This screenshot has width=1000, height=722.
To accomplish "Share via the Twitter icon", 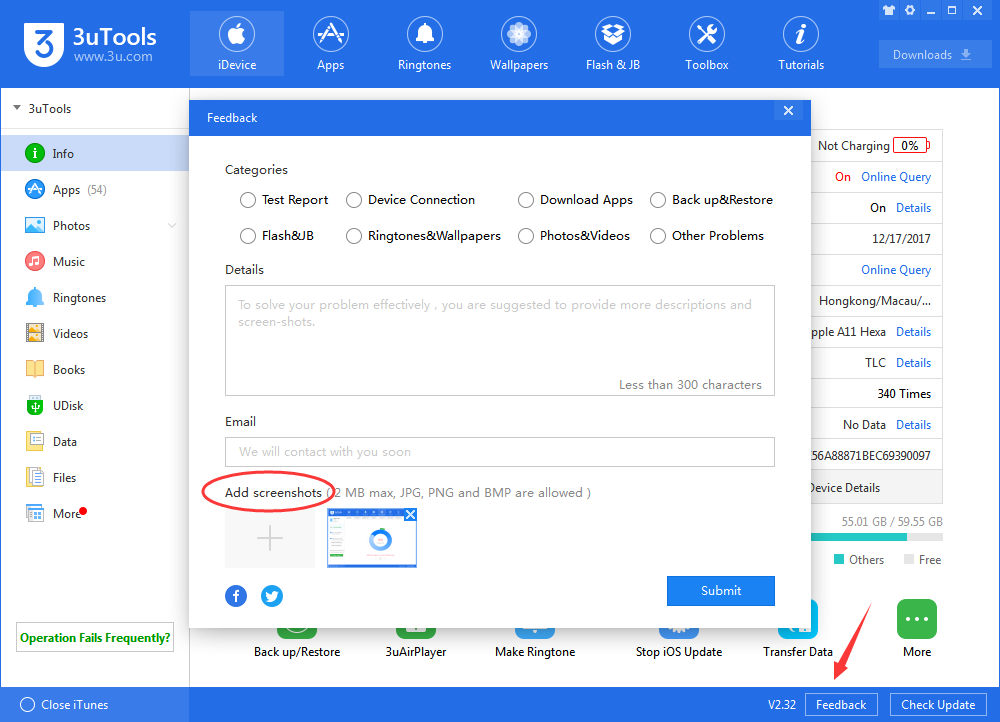I will tap(272, 596).
